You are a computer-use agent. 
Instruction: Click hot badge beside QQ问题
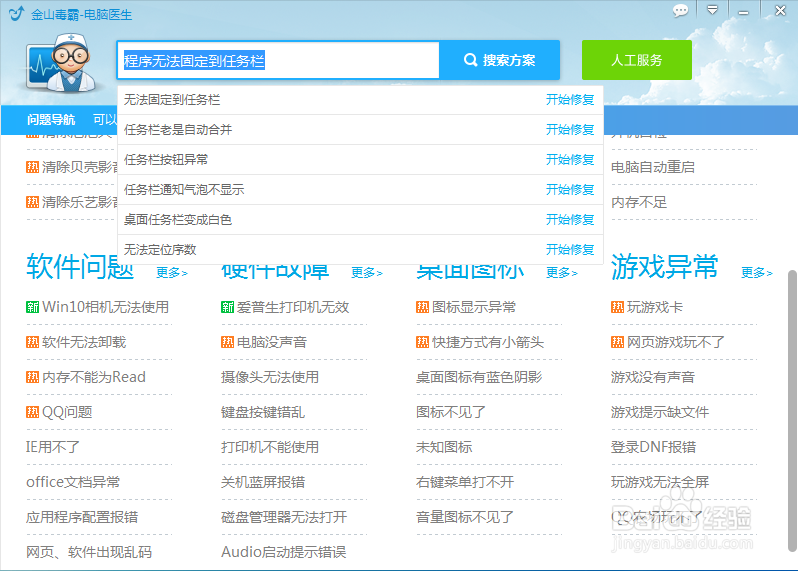(33, 412)
